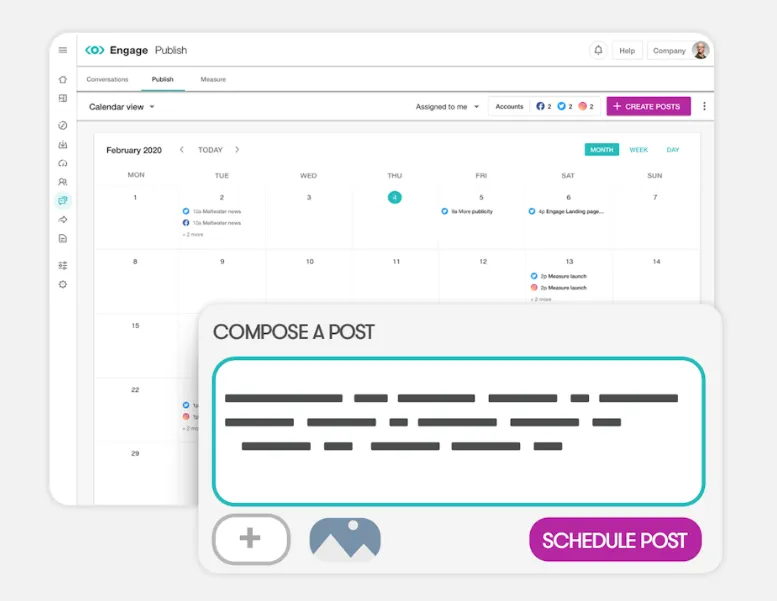777x601 pixels.
Task: Click the compose post text field
Action: pos(458,431)
